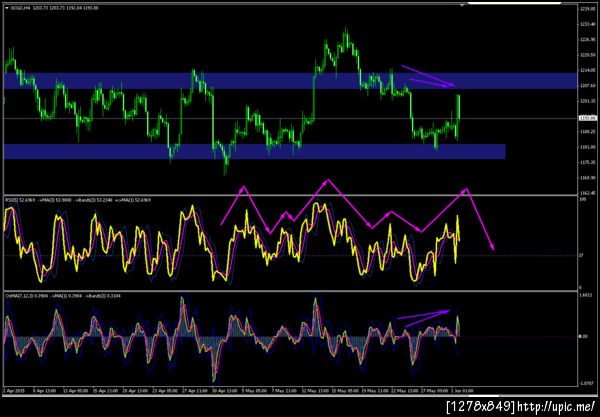Click the '30 Apr 13:00' time axis label
This screenshot has width=600, height=417.
(225, 391)
